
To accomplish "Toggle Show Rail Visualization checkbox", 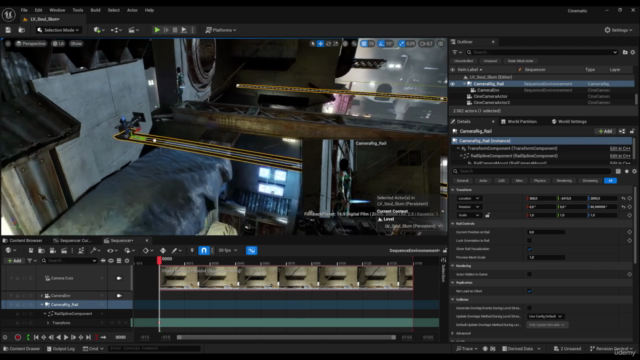I will [x=529, y=249].
